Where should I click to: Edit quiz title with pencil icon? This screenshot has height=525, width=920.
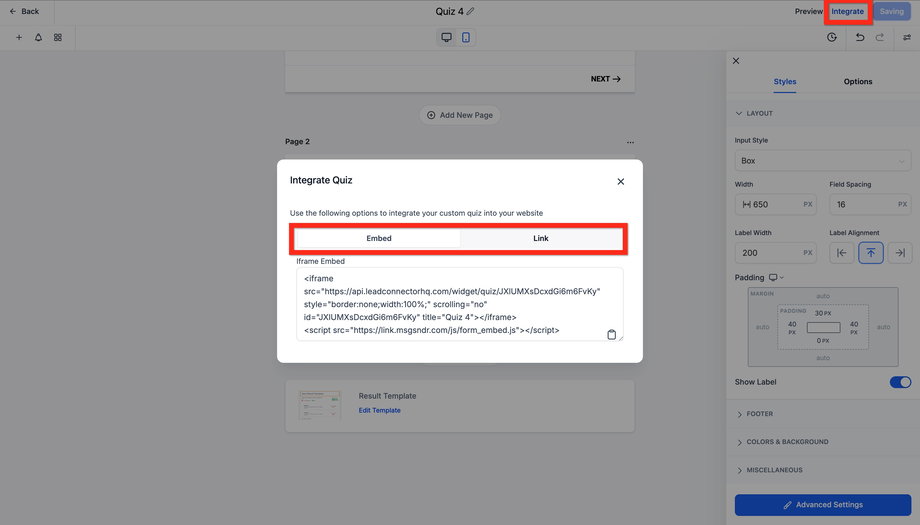tap(471, 11)
